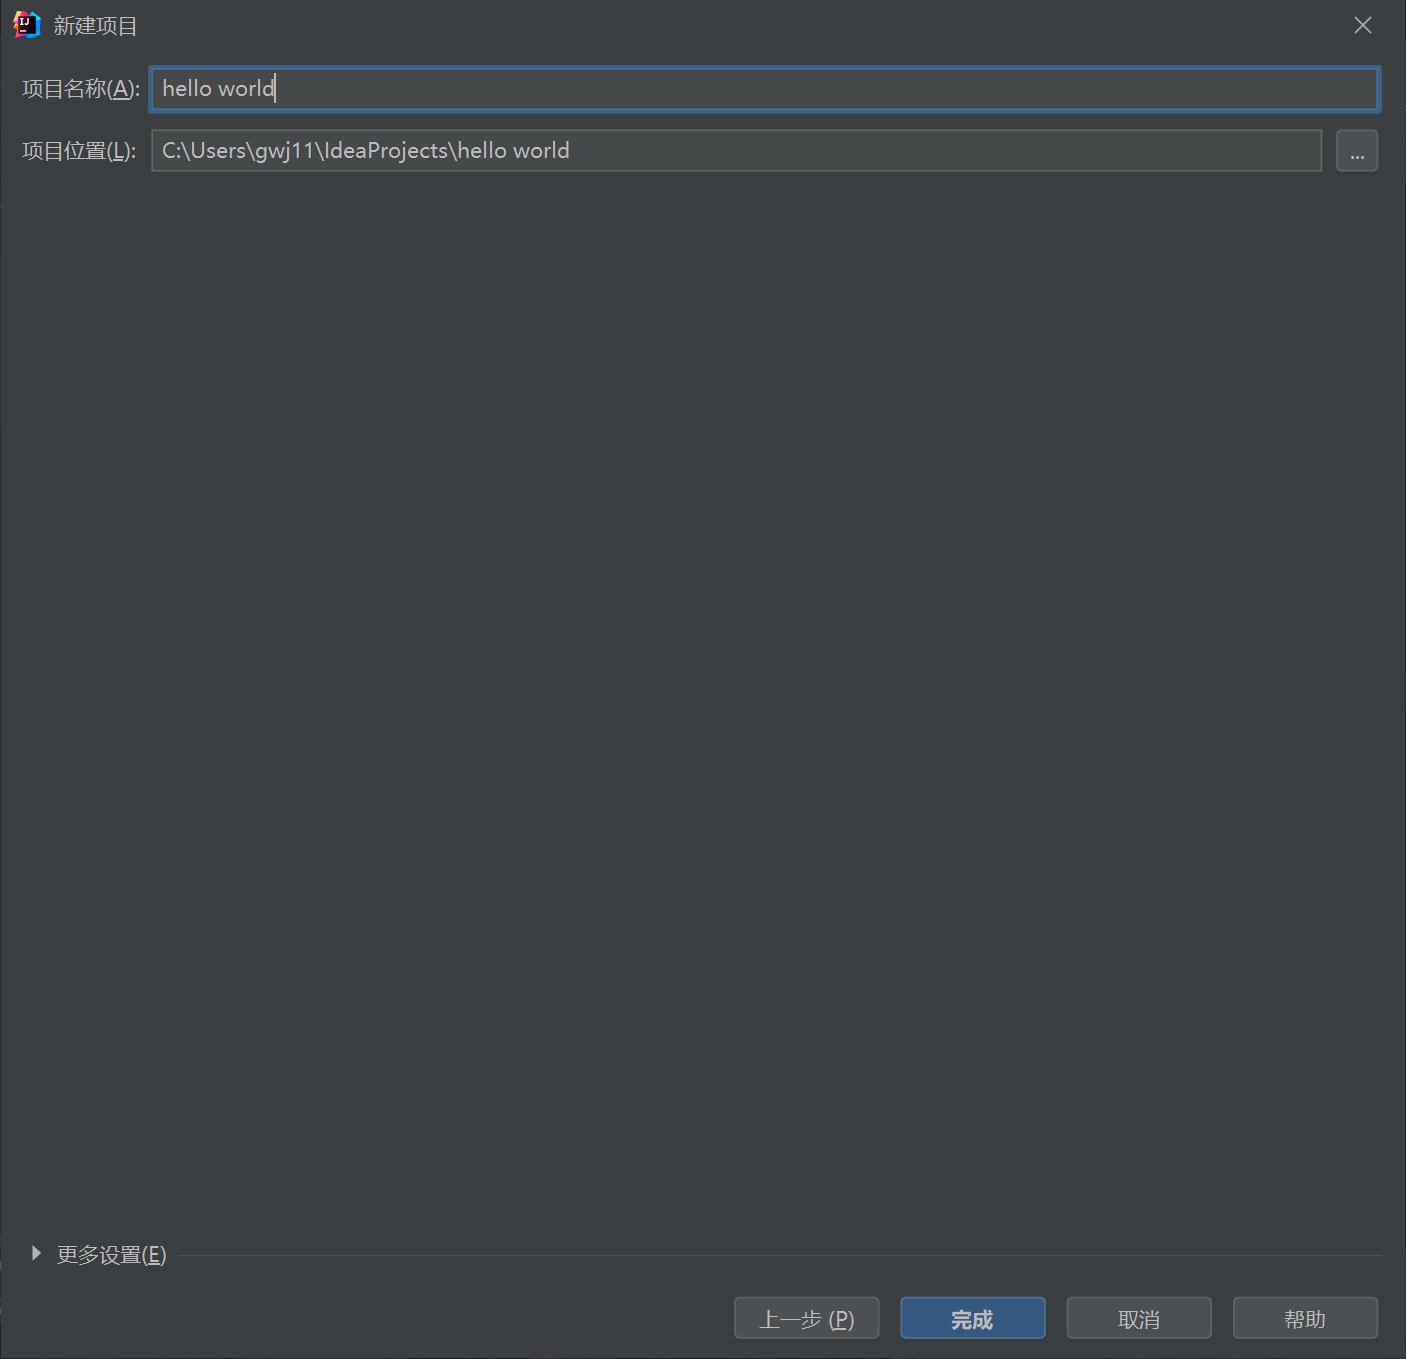Click the IntelliJ IDEA logo in the title bar

(26, 24)
